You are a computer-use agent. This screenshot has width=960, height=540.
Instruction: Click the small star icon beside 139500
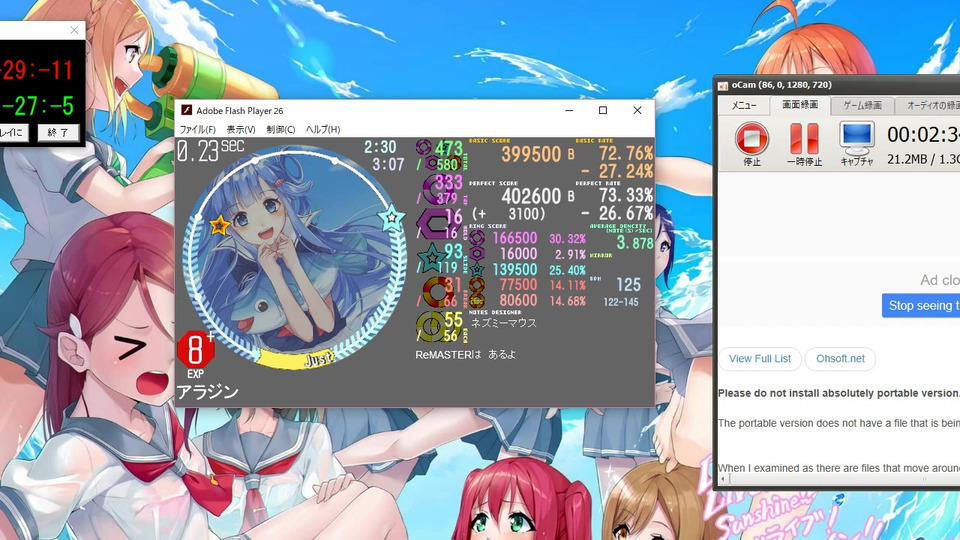tap(477, 269)
